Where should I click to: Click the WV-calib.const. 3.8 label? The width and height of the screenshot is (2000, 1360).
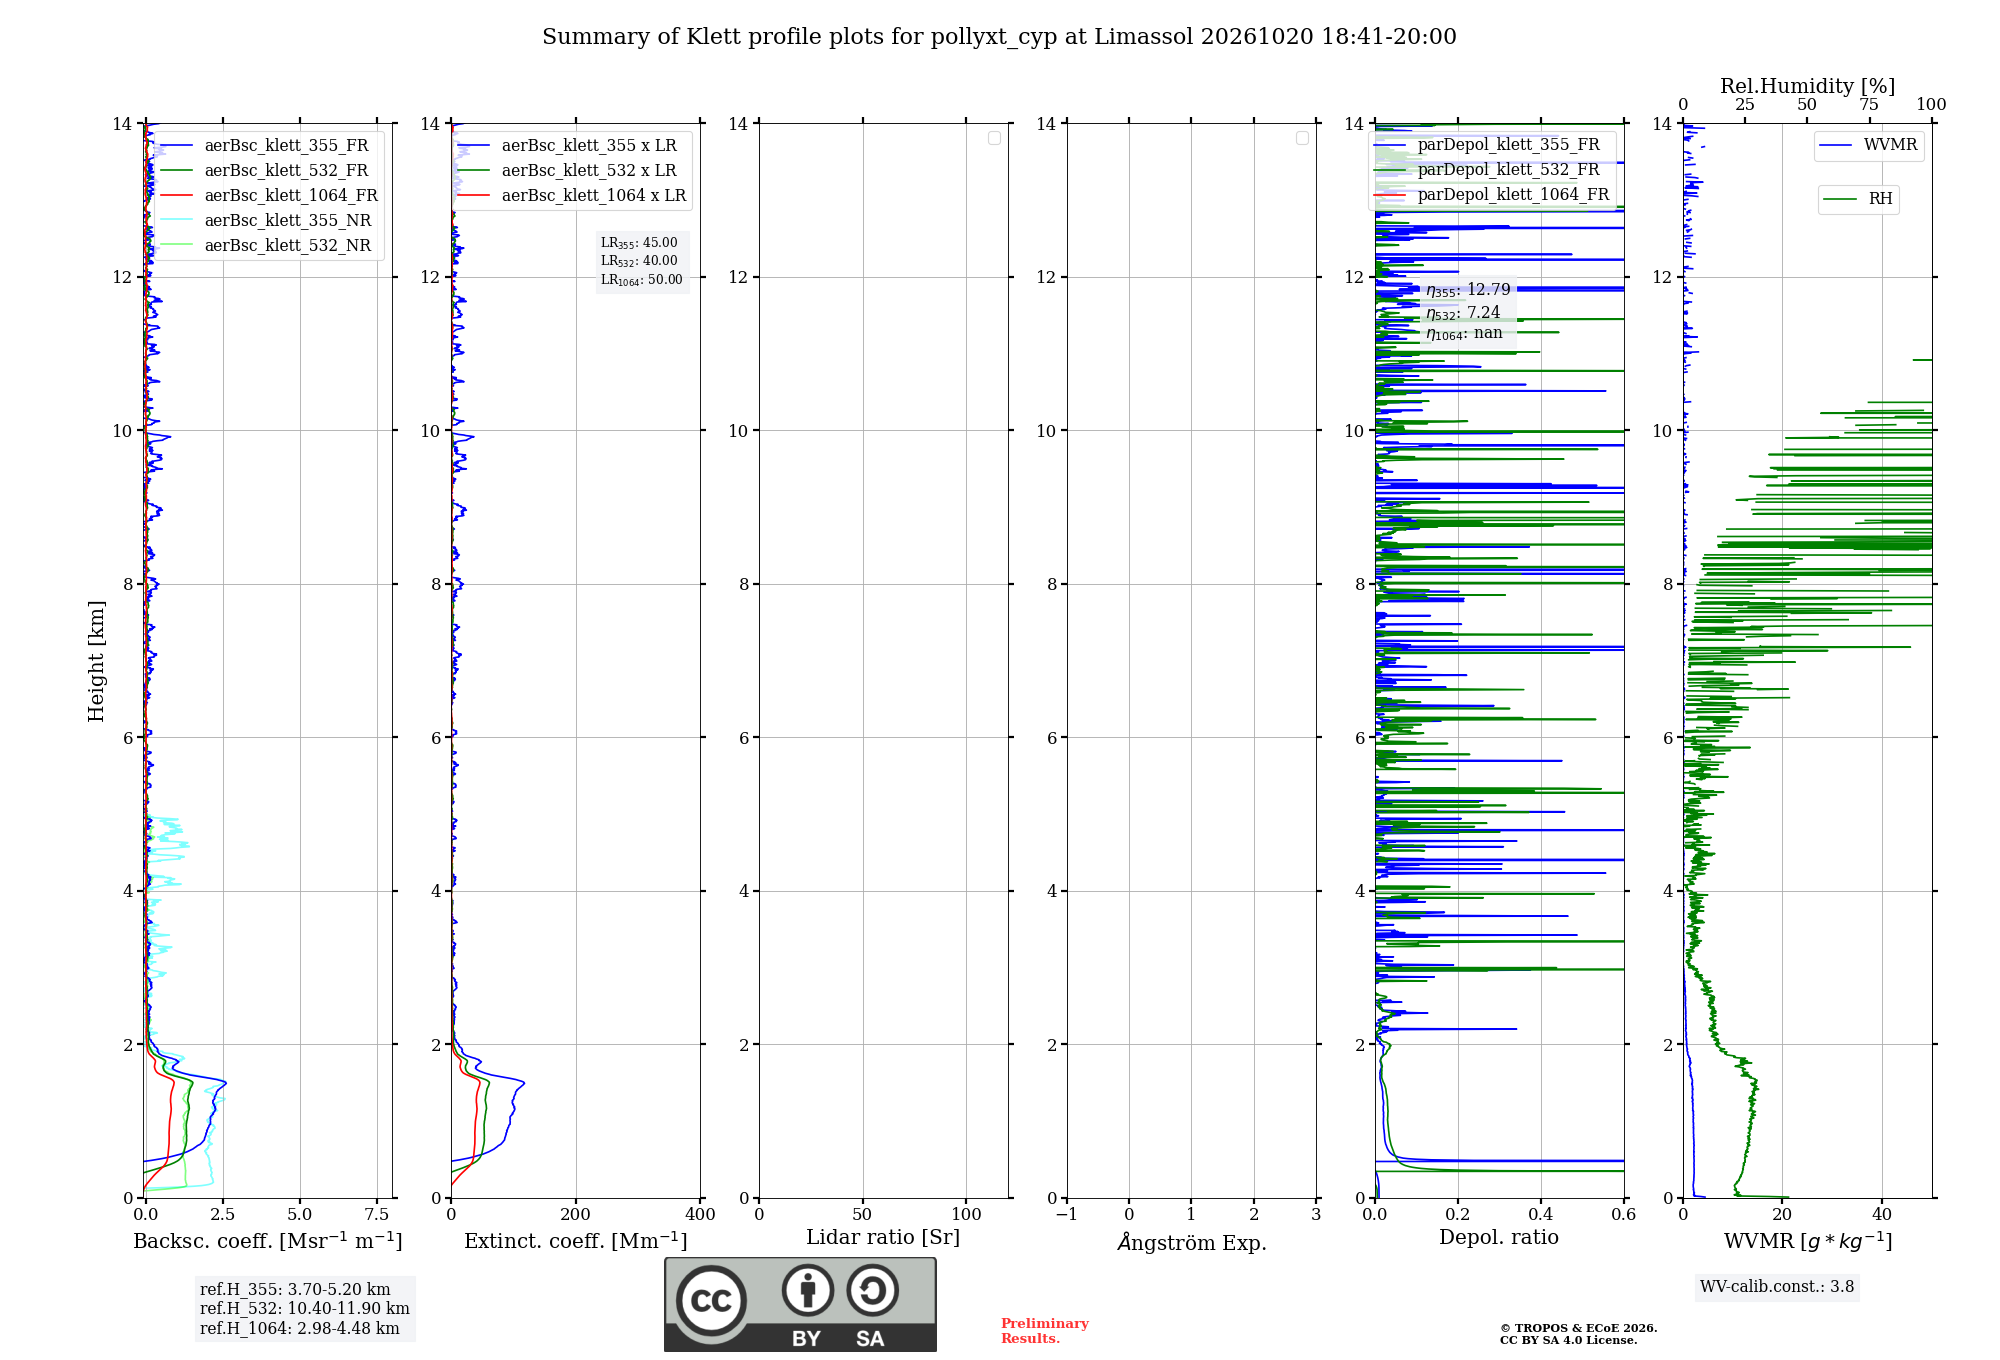pos(1777,1287)
